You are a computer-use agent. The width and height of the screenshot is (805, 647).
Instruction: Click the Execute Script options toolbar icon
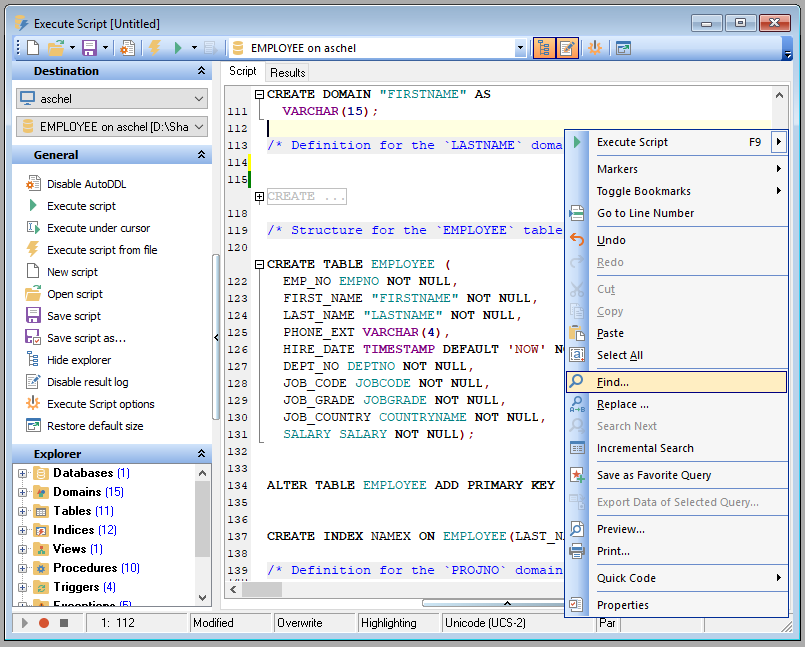[594, 48]
